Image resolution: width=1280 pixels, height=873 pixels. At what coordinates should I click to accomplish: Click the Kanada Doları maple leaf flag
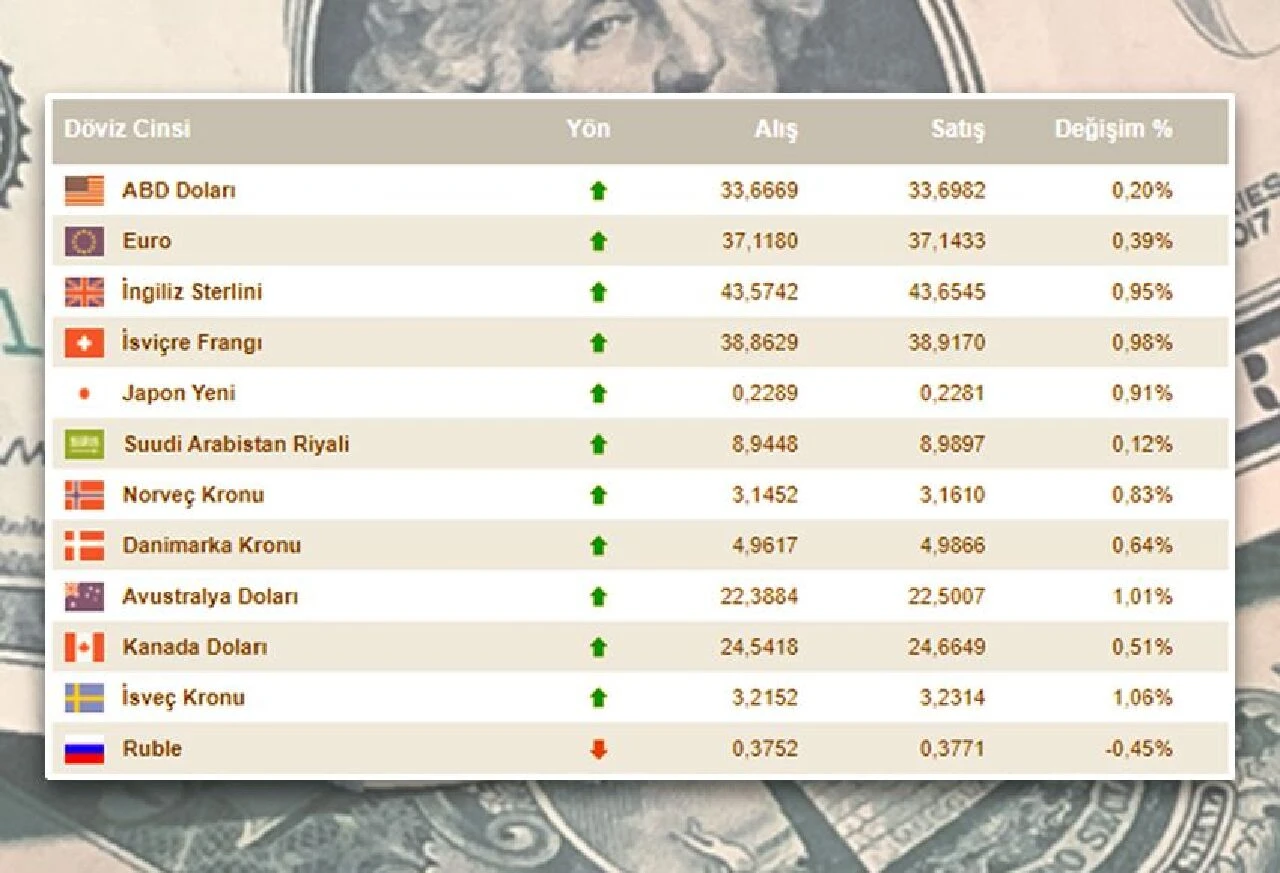point(85,646)
